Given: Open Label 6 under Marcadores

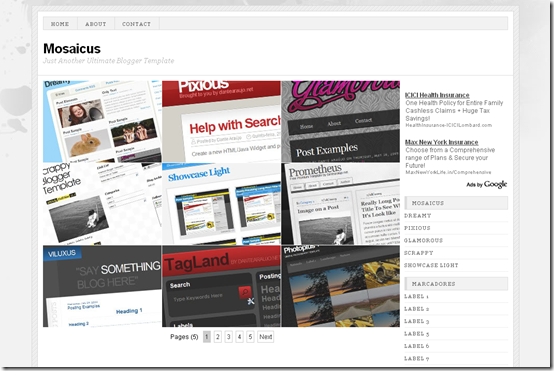Looking at the screenshot, I should pyautogui.click(x=417, y=346).
